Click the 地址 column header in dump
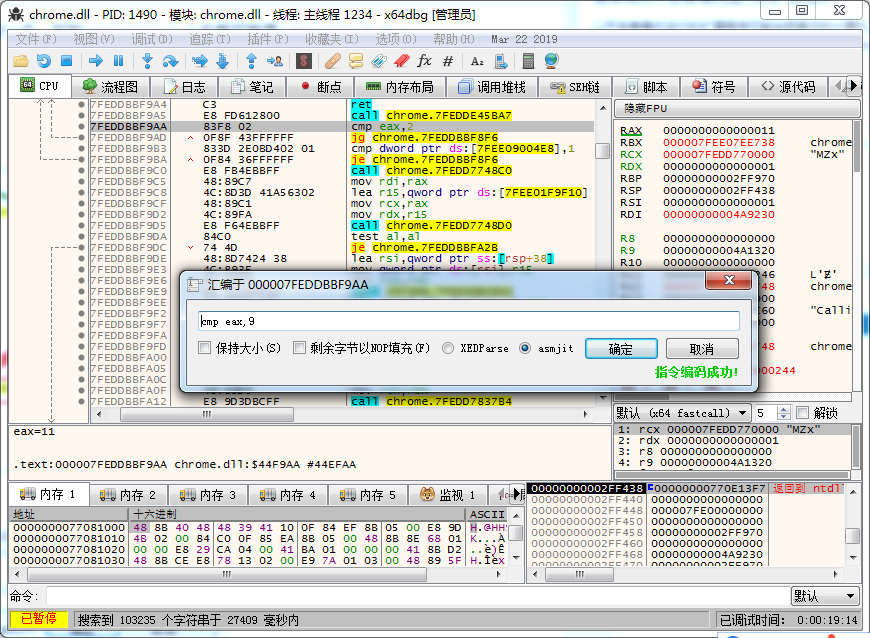This screenshot has width=870, height=638. click(x=69, y=514)
